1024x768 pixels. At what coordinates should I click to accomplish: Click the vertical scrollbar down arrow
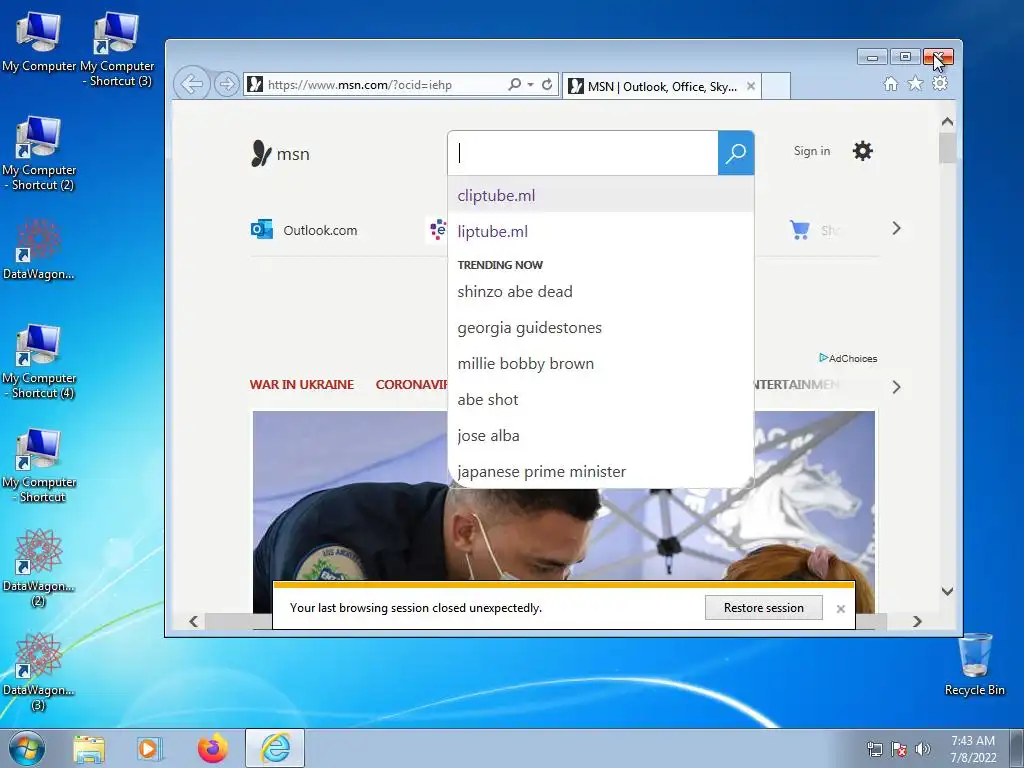pyautogui.click(x=947, y=591)
